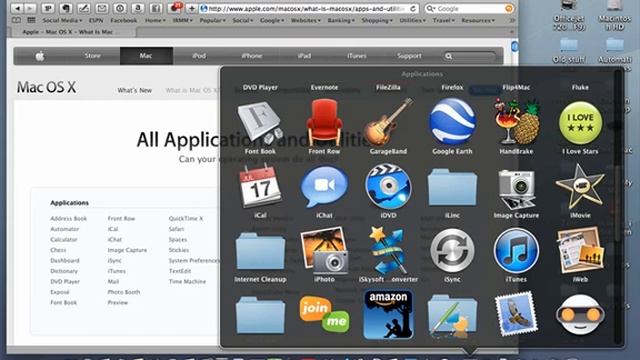The width and height of the screenshot is (640, 360).
Task: Open HandBrake pineapple icon
Action: (x=516, y=122)
